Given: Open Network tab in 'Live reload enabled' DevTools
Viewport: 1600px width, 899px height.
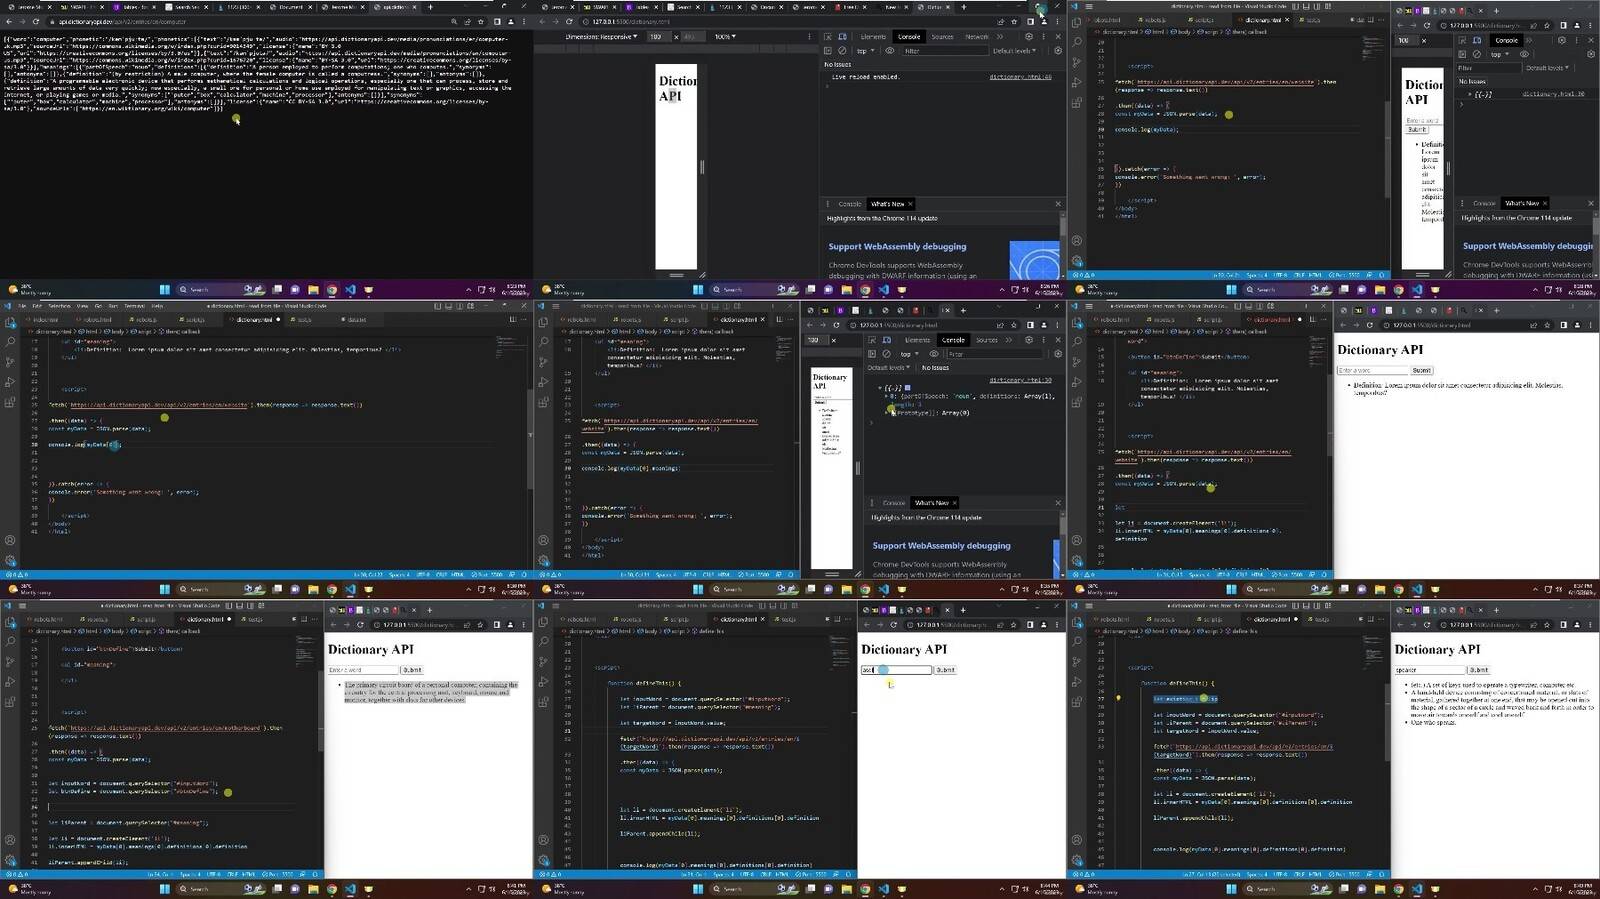Looking at the screenshot, I should tap(977, 37).
